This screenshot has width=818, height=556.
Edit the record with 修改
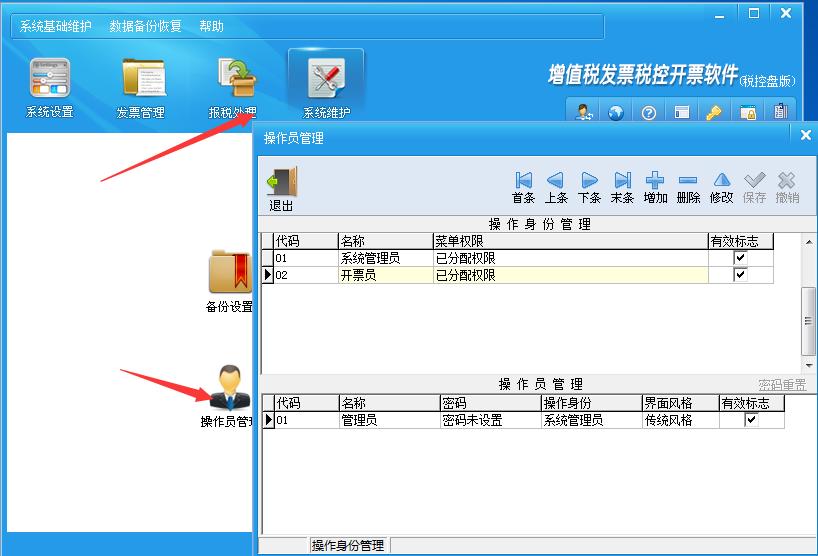tap(721, 187)
